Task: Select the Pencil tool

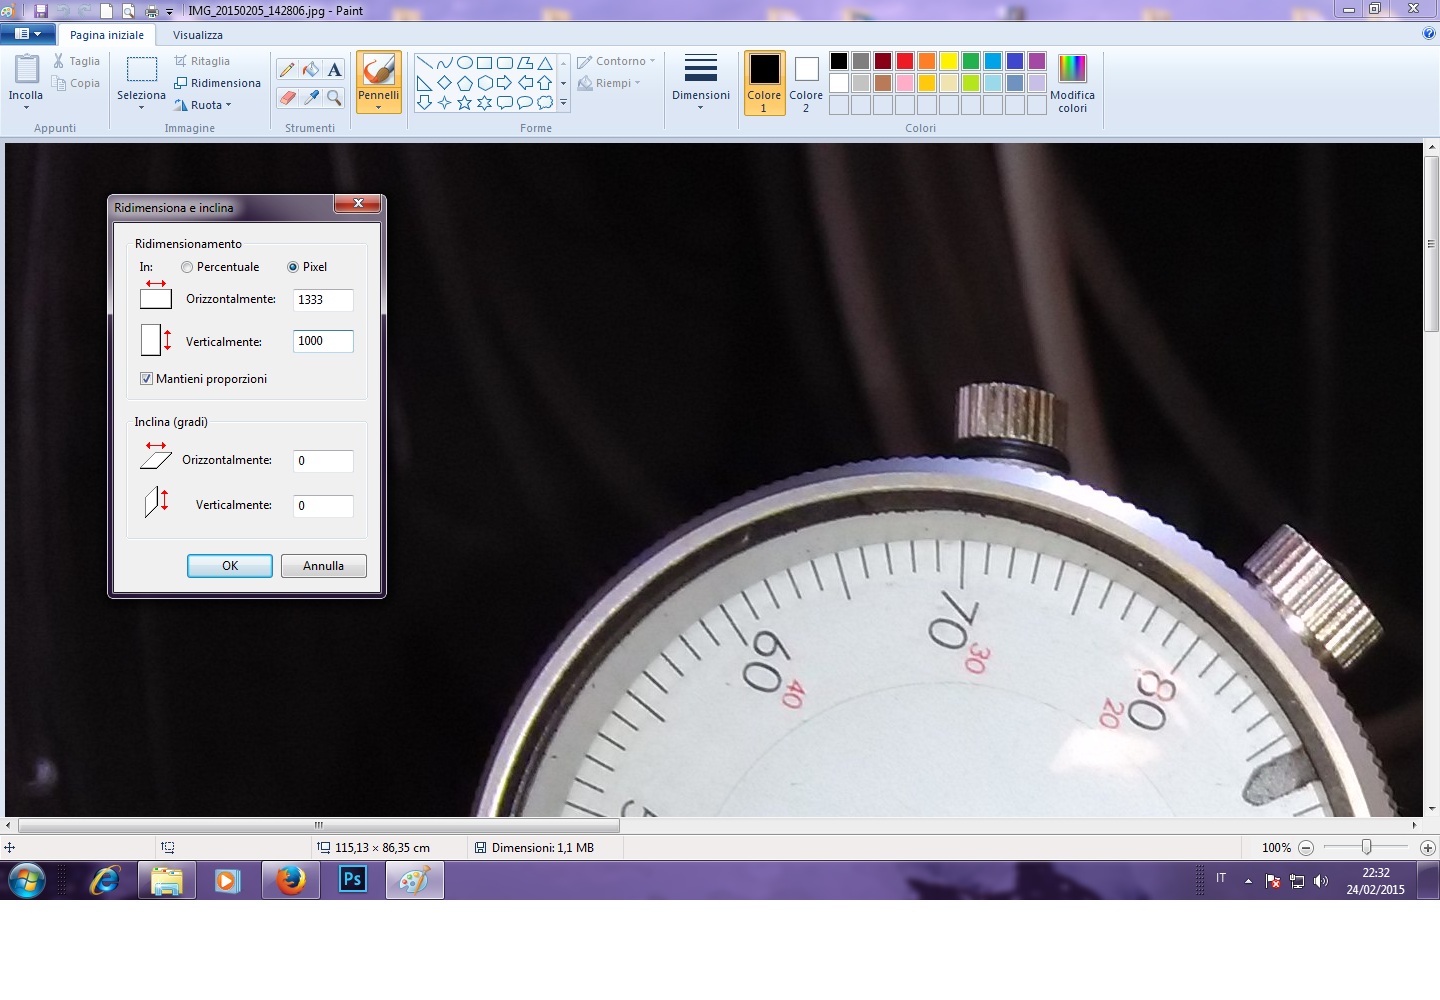Action: coord(287,69)
